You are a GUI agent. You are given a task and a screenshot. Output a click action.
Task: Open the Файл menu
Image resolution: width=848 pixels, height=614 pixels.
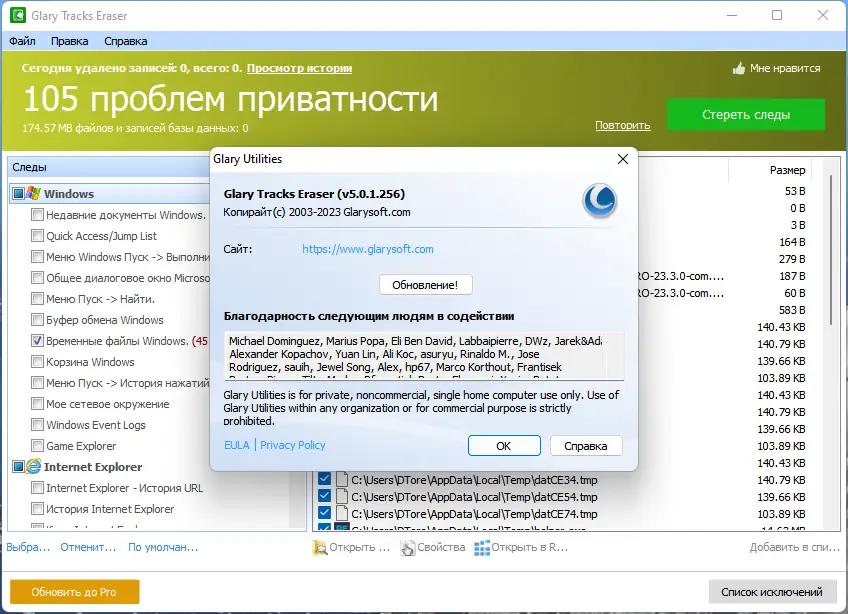[x=22, y=41]
